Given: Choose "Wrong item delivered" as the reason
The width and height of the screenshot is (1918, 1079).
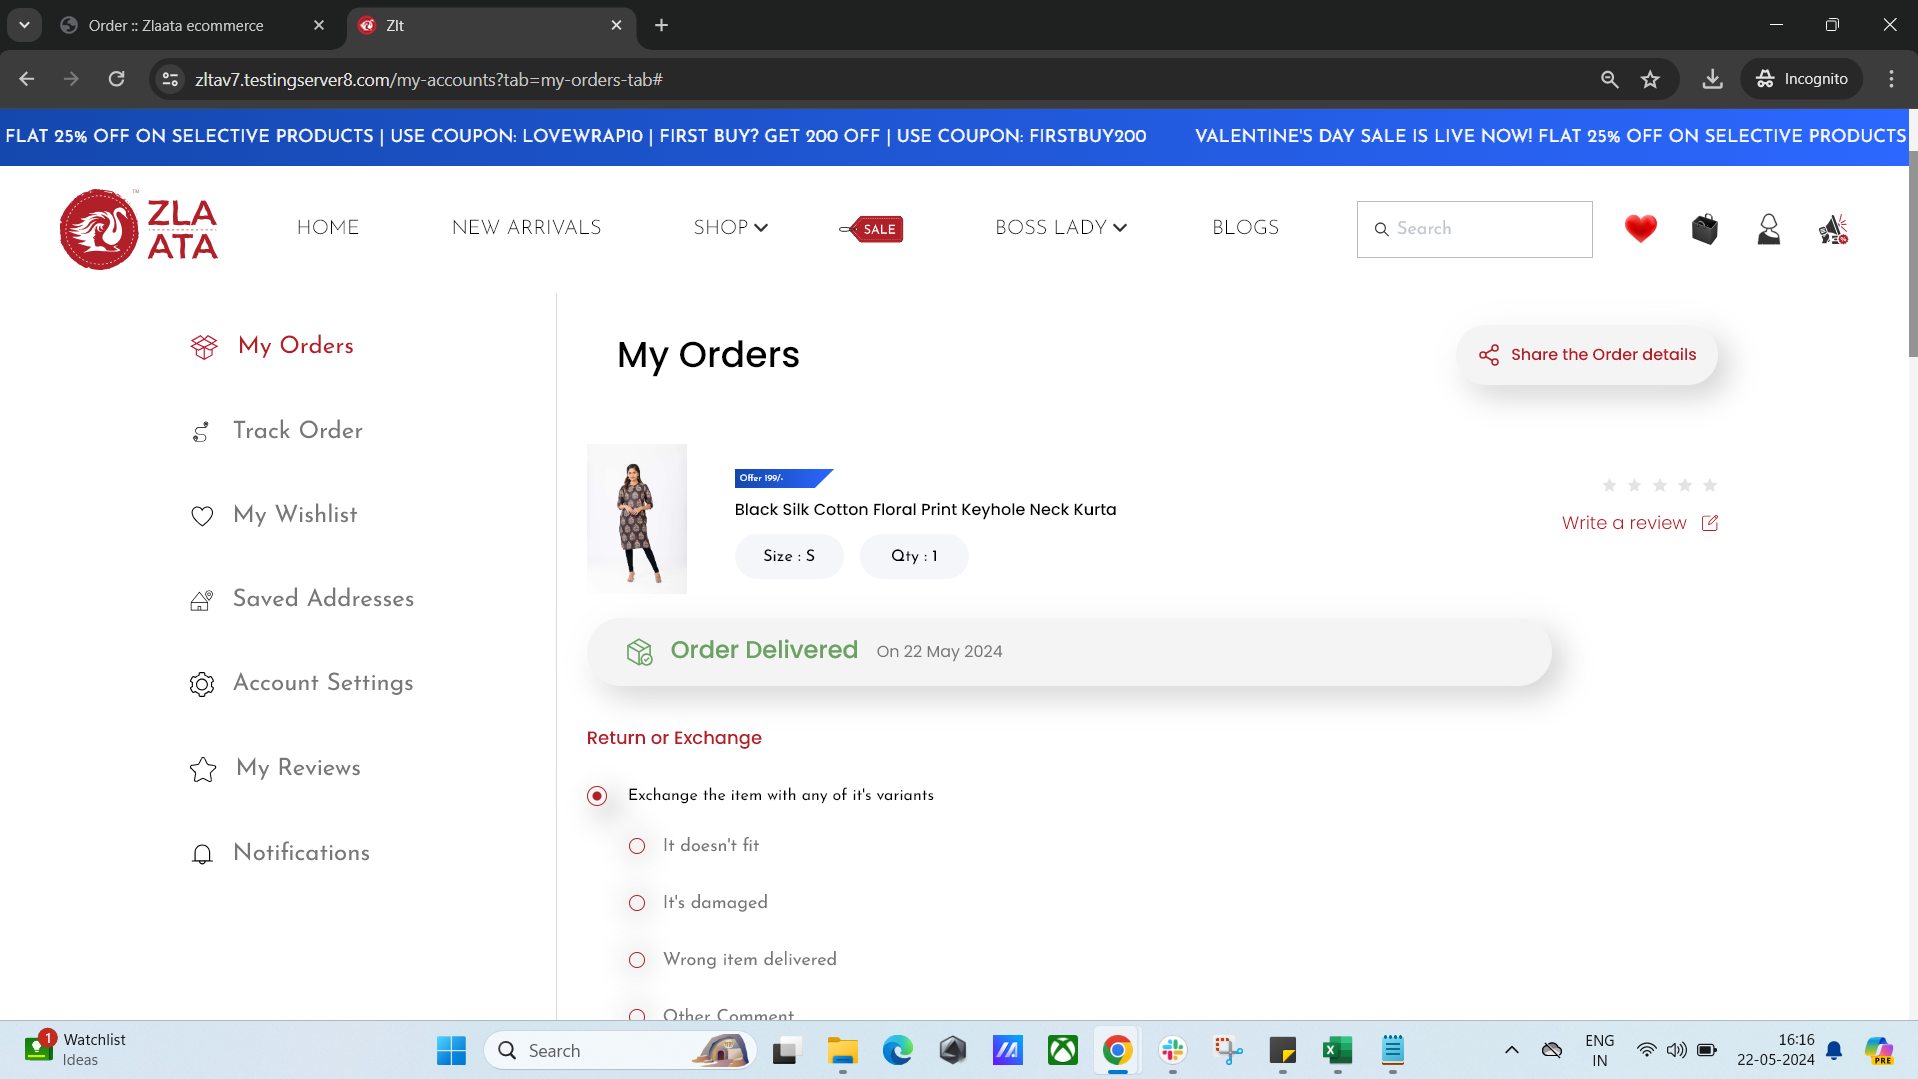Looking at the screenshot, I should [637, 960].
